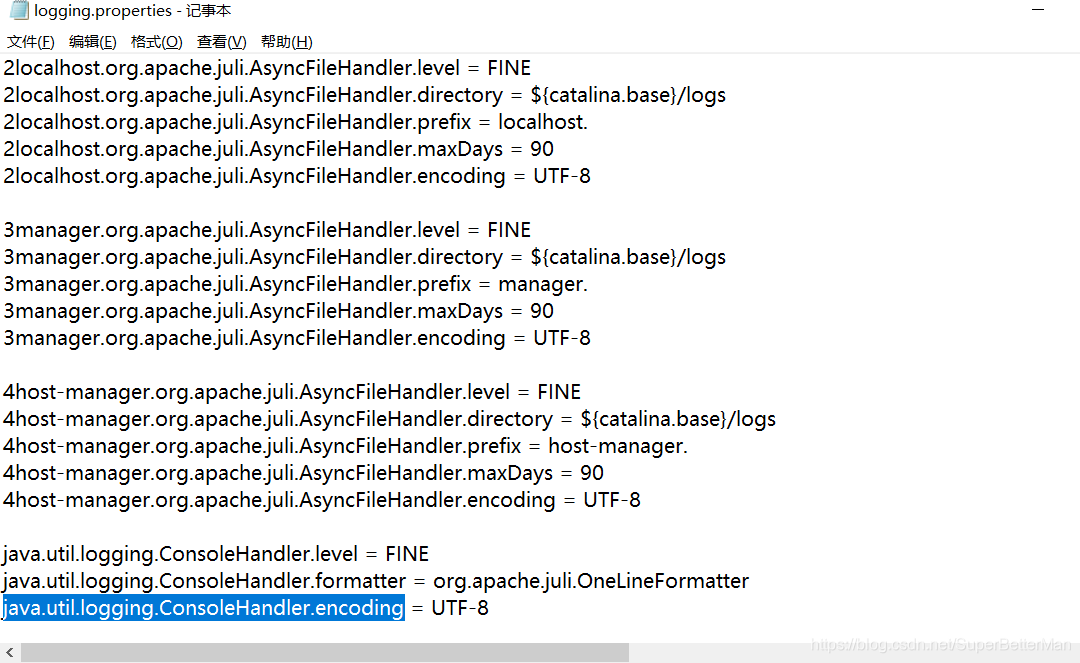Click the 3manager level = FINE line
This screenshot has width=1080, height=663.
(267, 230)
